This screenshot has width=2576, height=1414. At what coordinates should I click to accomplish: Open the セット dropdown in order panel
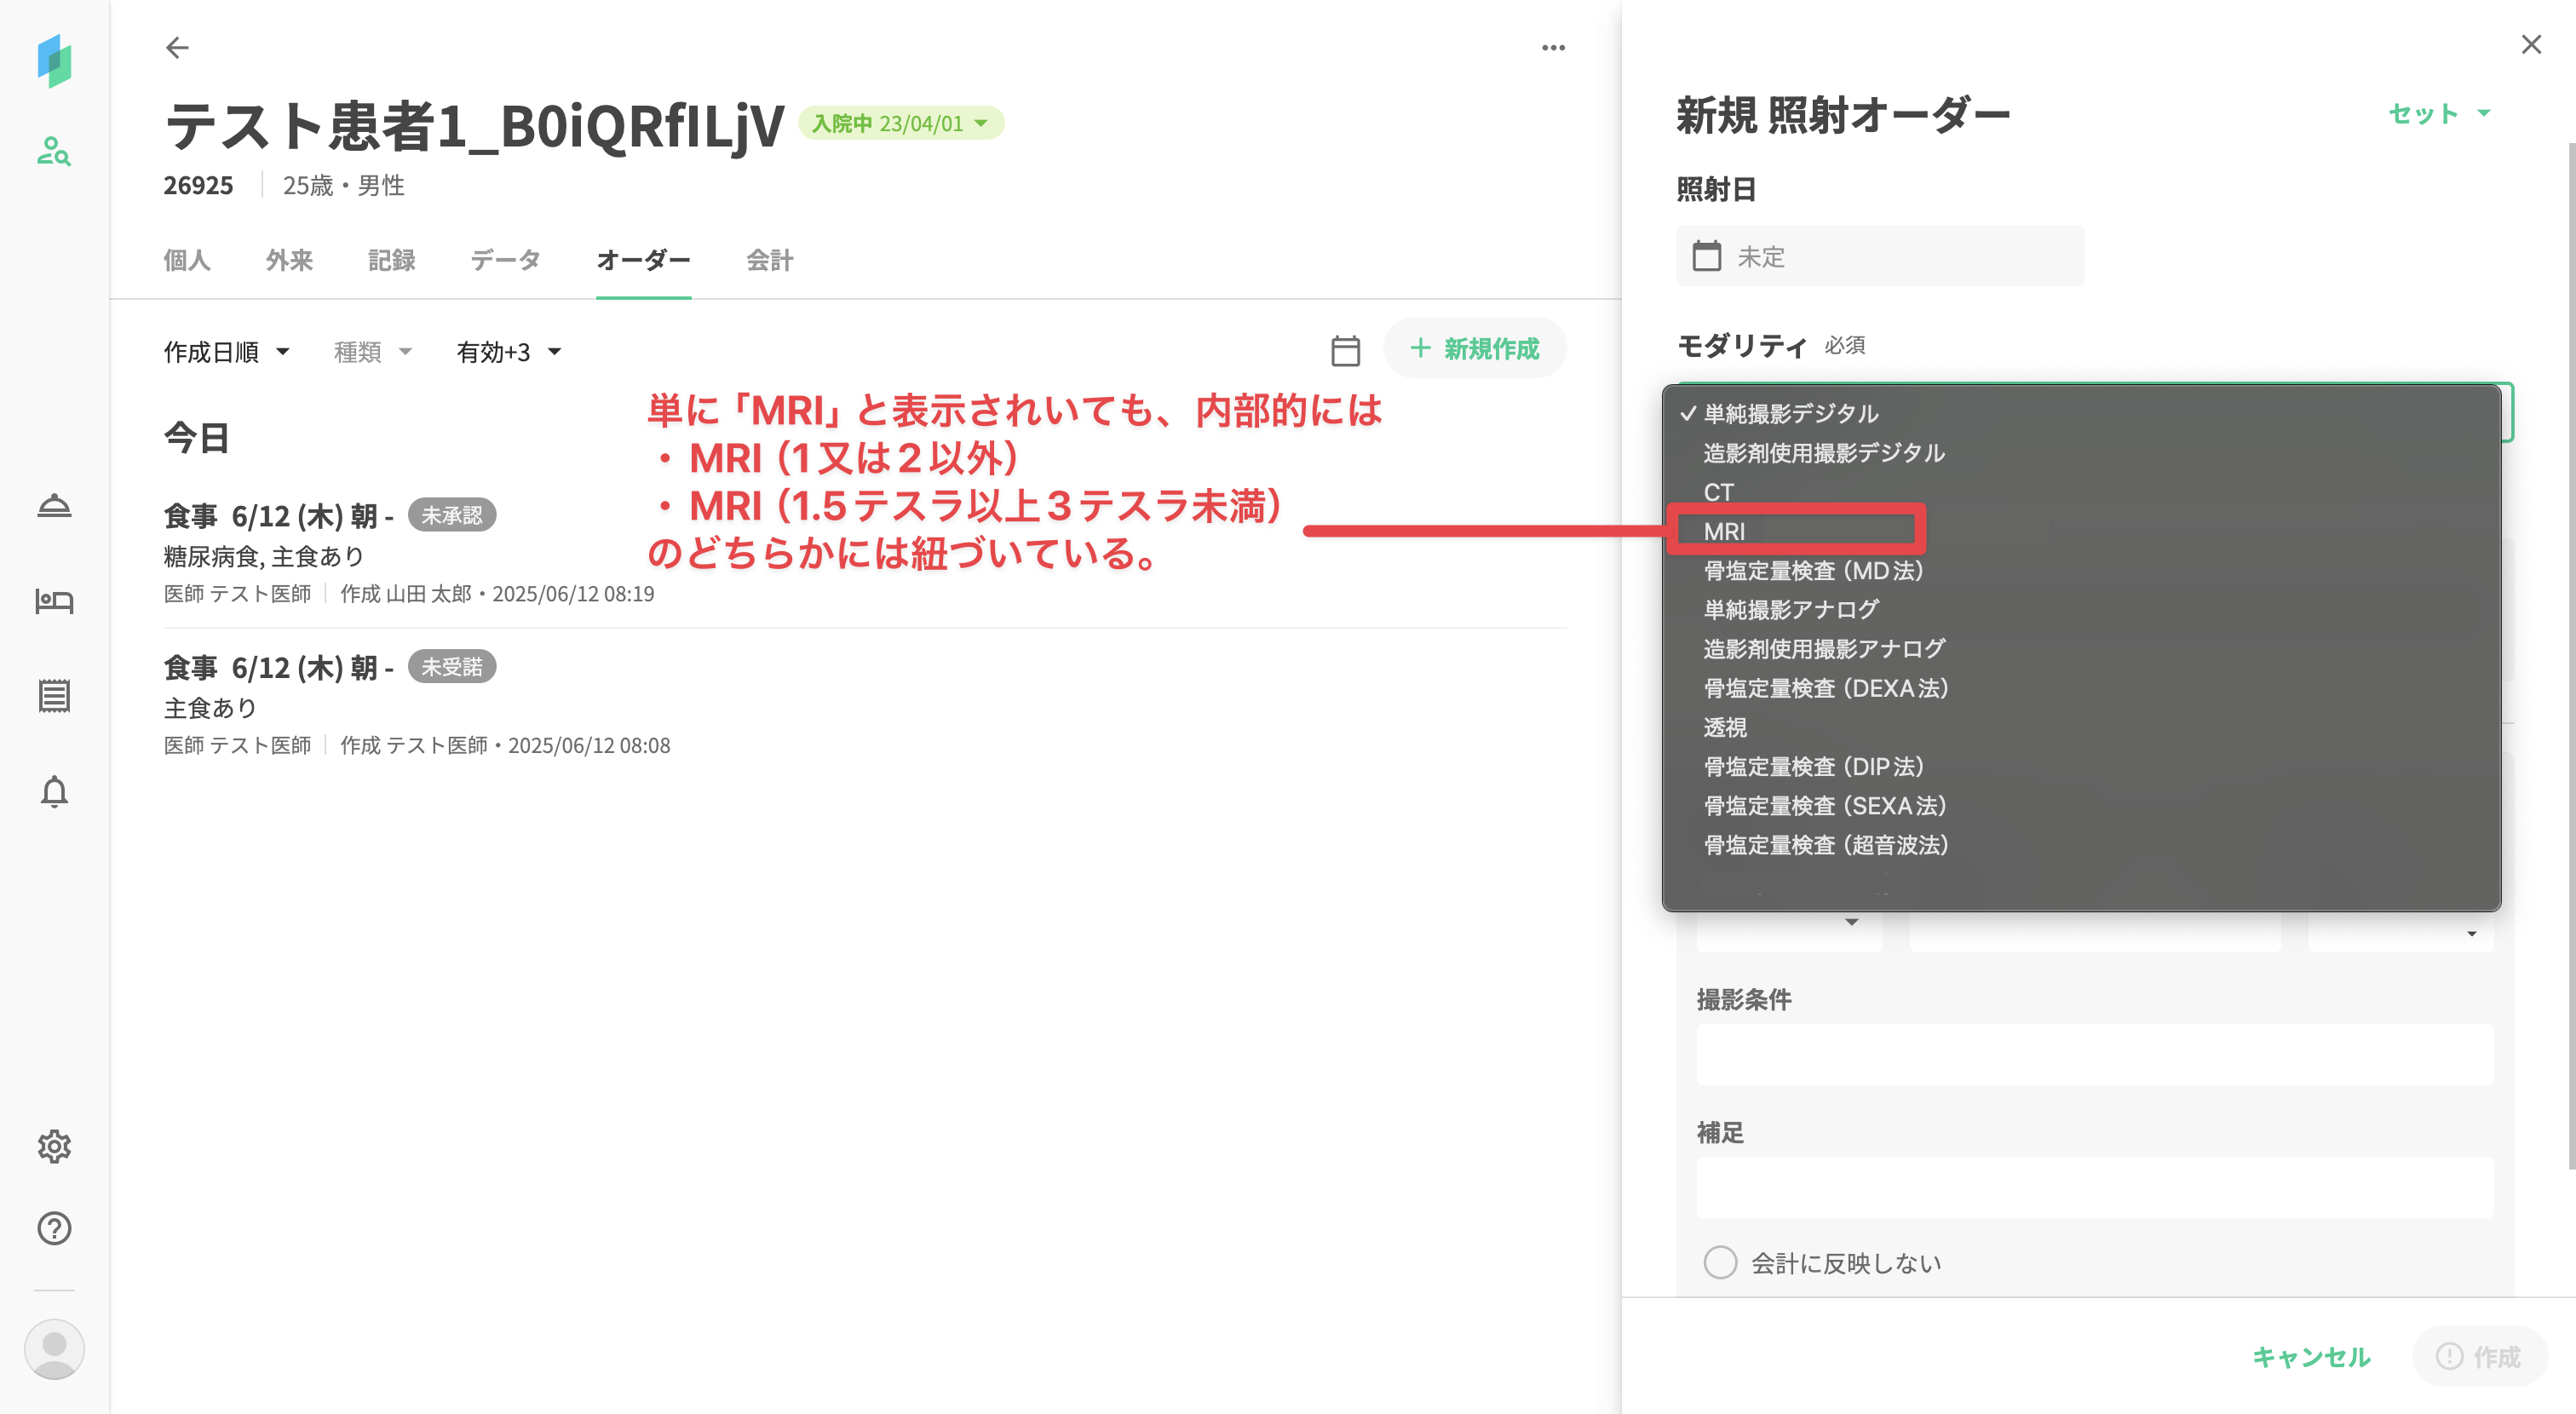2438,113
